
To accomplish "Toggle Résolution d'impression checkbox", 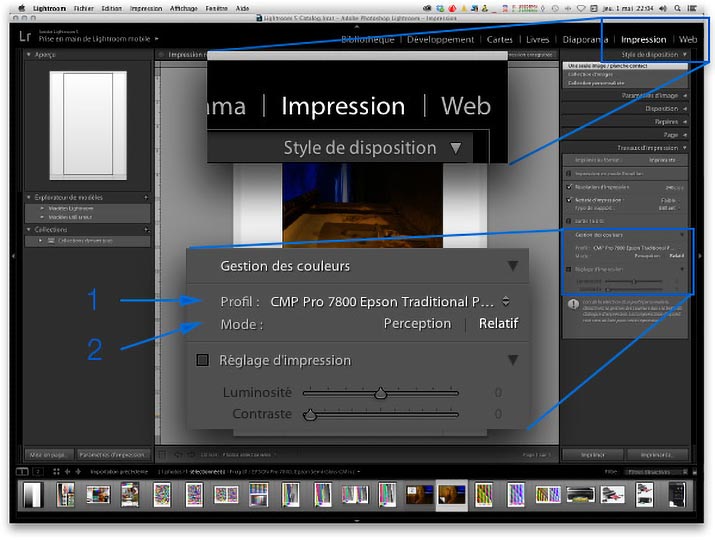I will 569,187.
